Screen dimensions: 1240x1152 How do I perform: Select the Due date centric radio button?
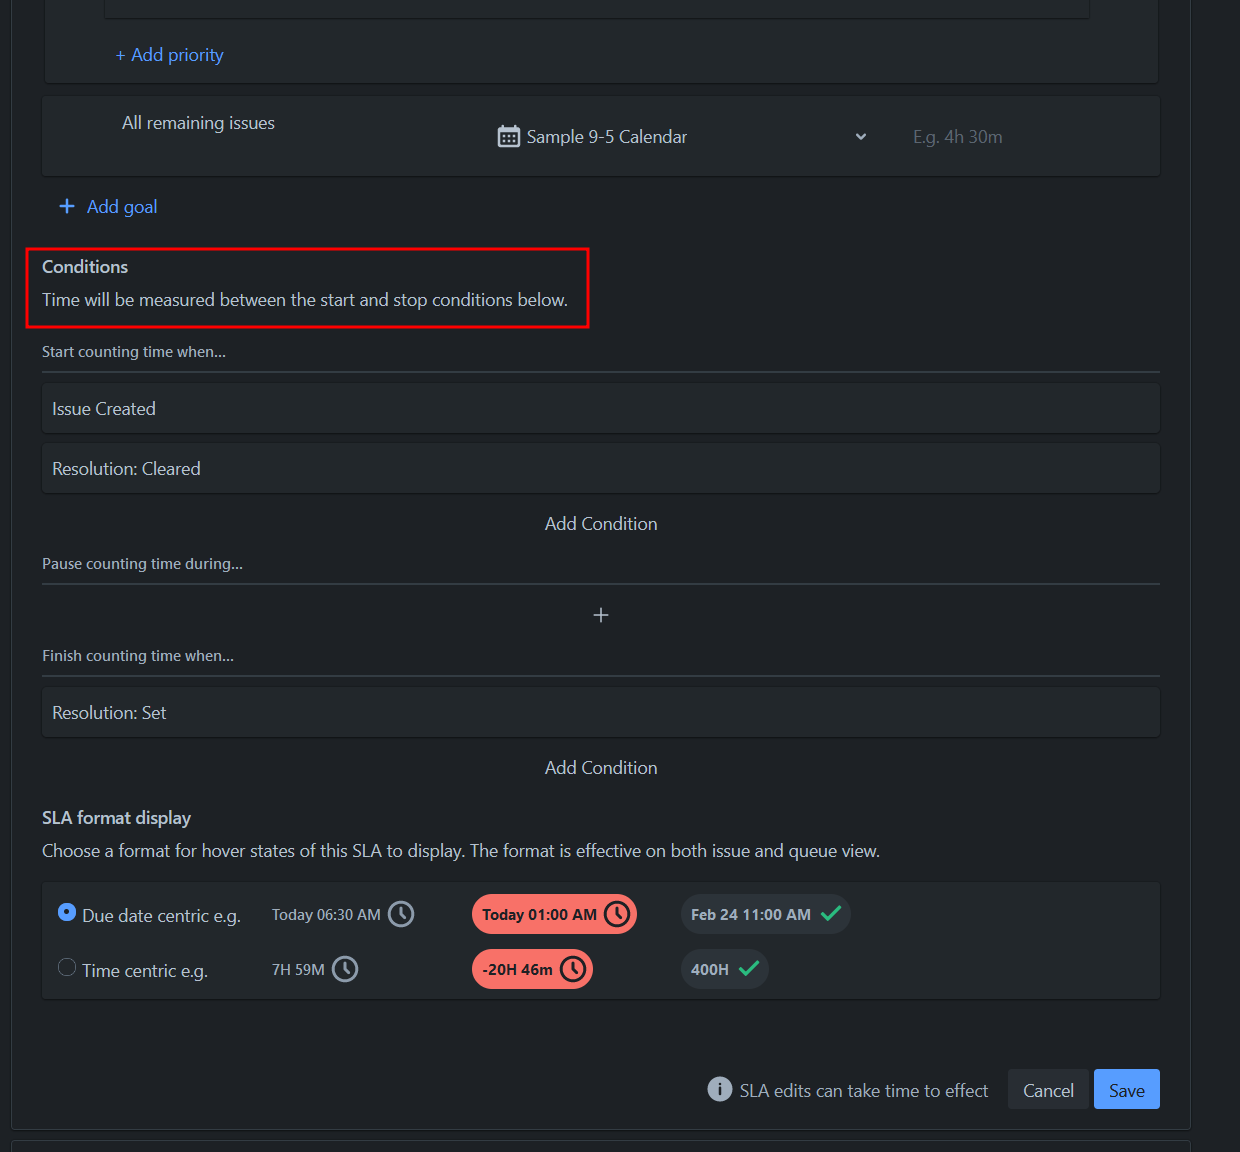coord(67,912)
